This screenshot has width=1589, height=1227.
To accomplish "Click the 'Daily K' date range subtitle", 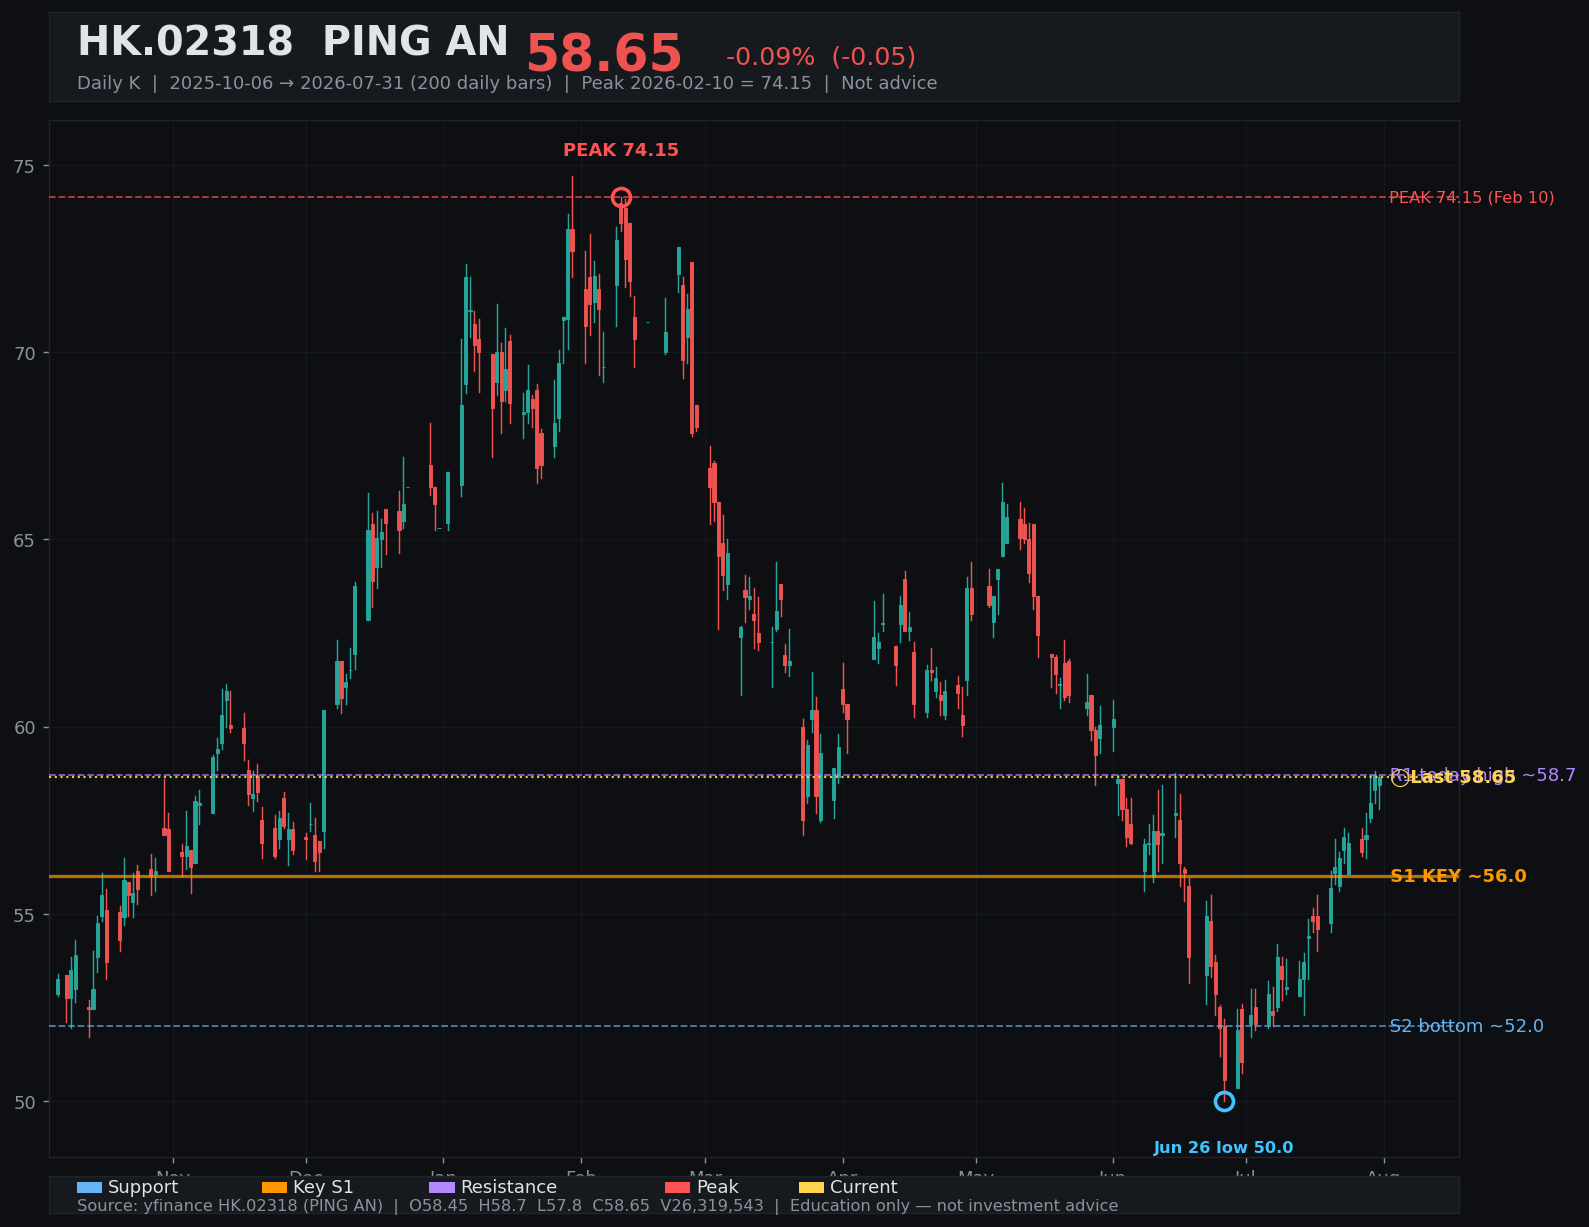I will [x=507, y=83].
